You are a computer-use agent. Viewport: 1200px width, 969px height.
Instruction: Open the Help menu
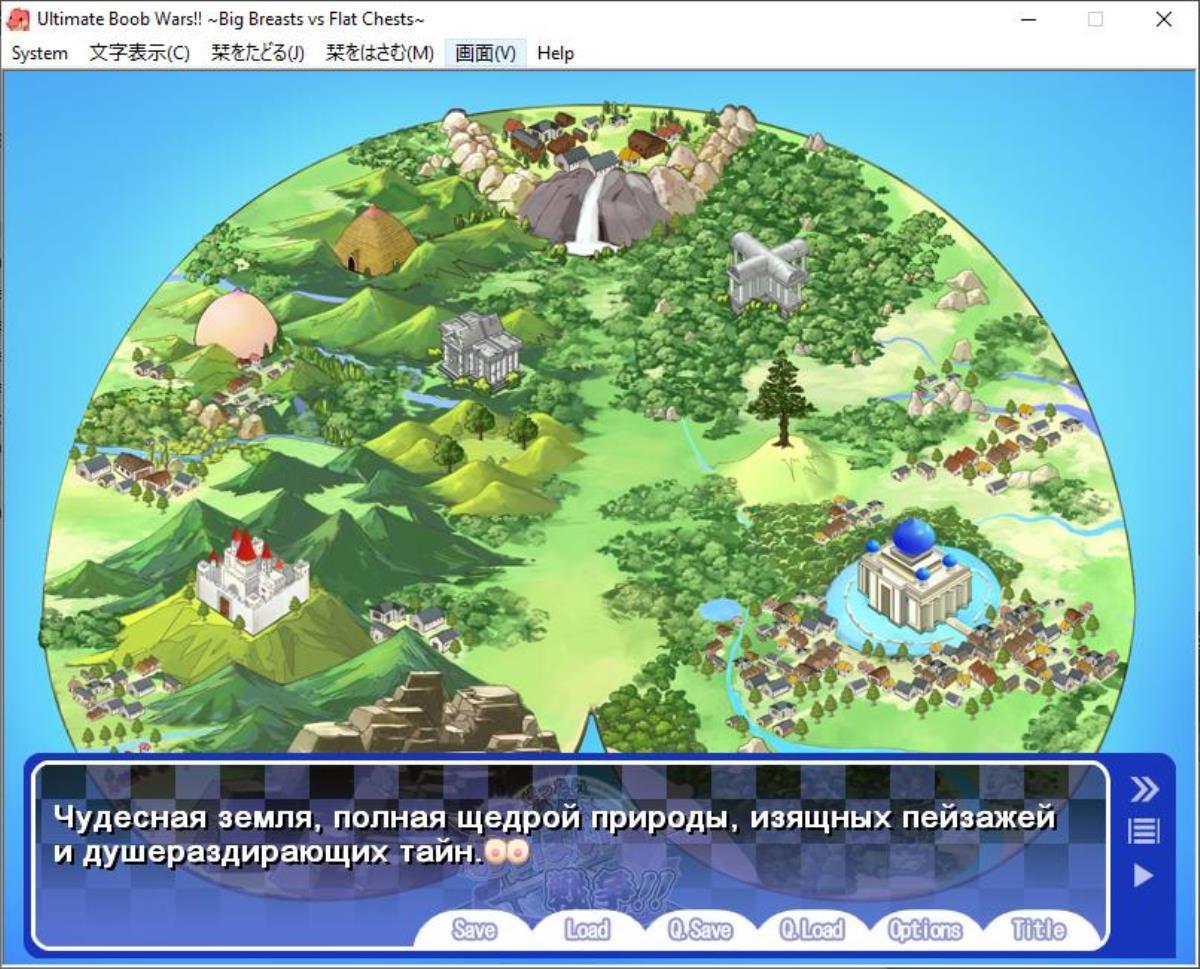coord(556,53)
